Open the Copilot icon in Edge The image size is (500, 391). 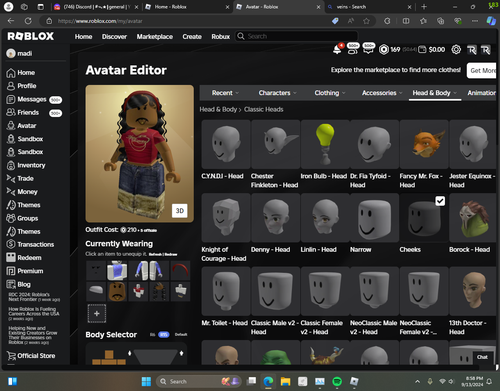pos(491,21)
